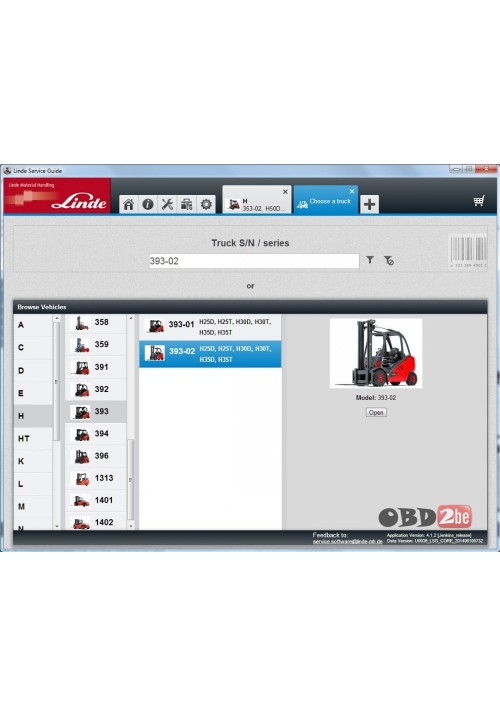Click the Linde logo banner

click(x=57, y=196)
